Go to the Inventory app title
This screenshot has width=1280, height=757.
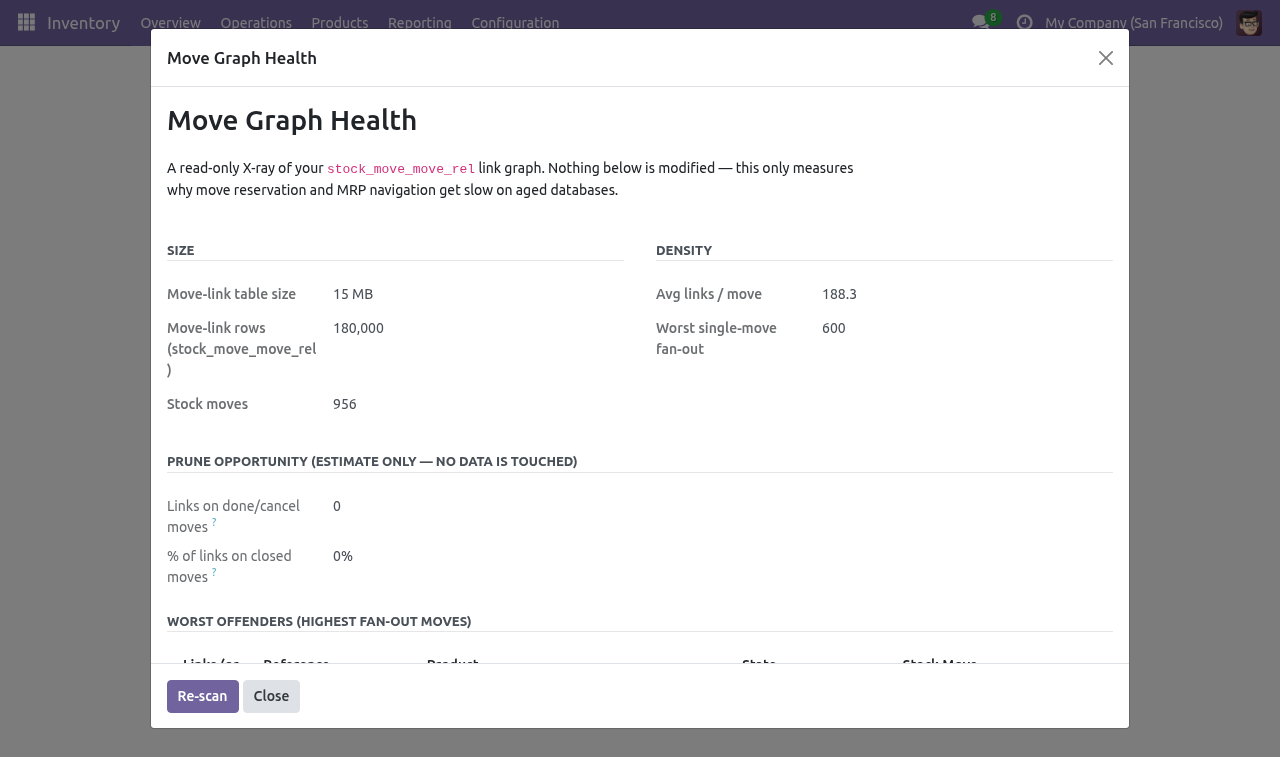pyautogui.click(x=83, y=23)
